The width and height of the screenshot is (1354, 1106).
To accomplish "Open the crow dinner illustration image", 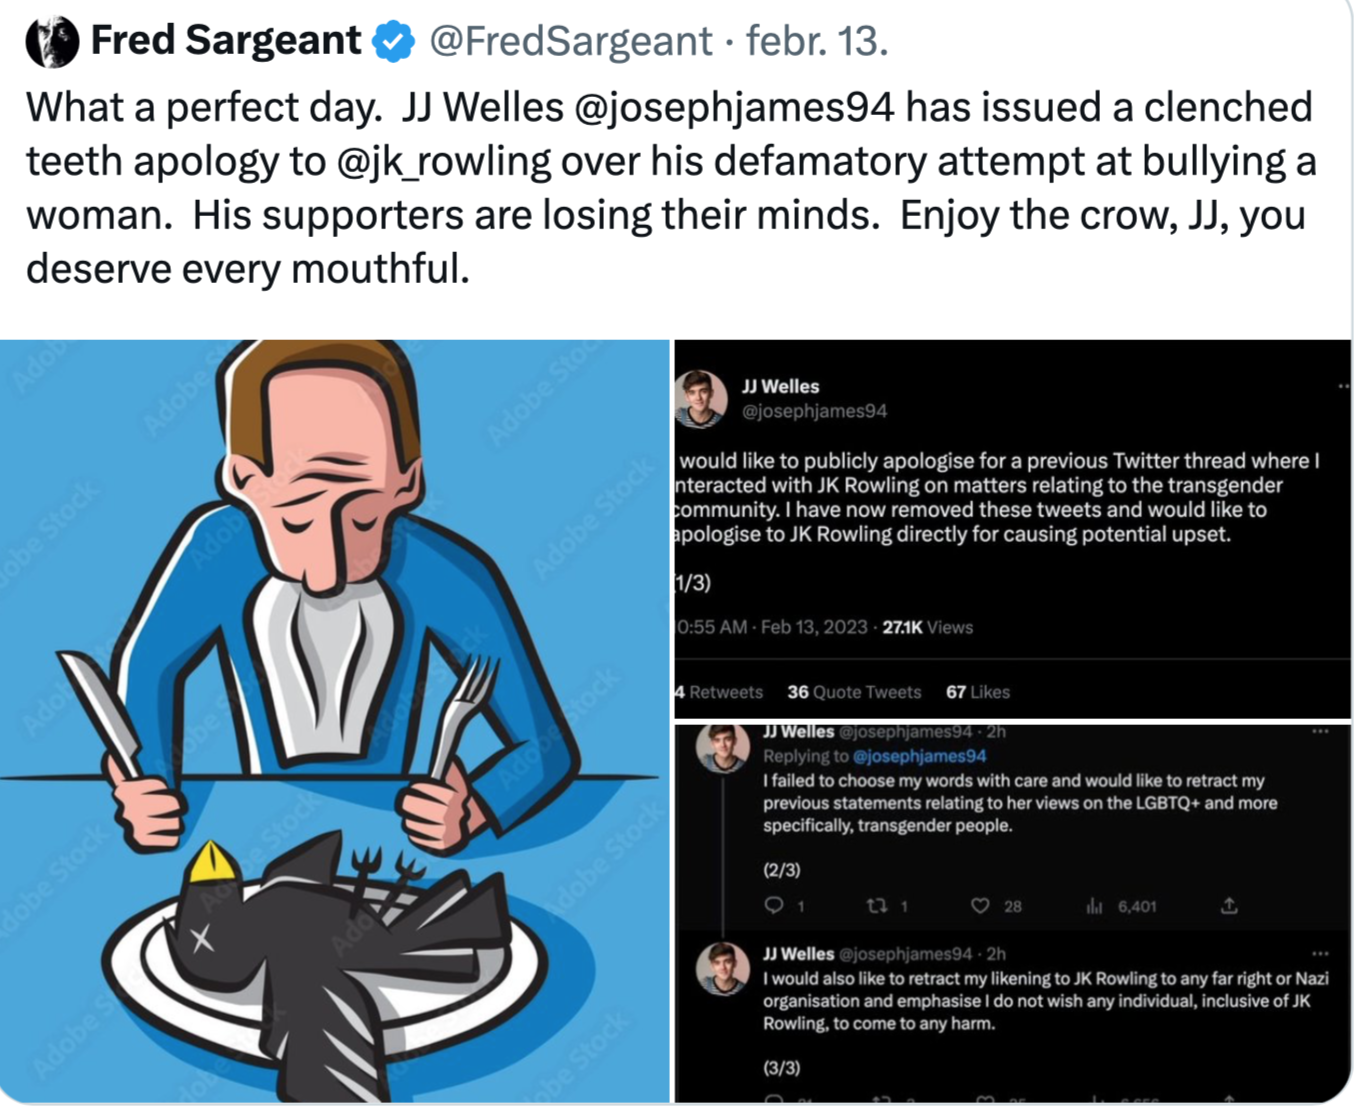I will point(335,720).
